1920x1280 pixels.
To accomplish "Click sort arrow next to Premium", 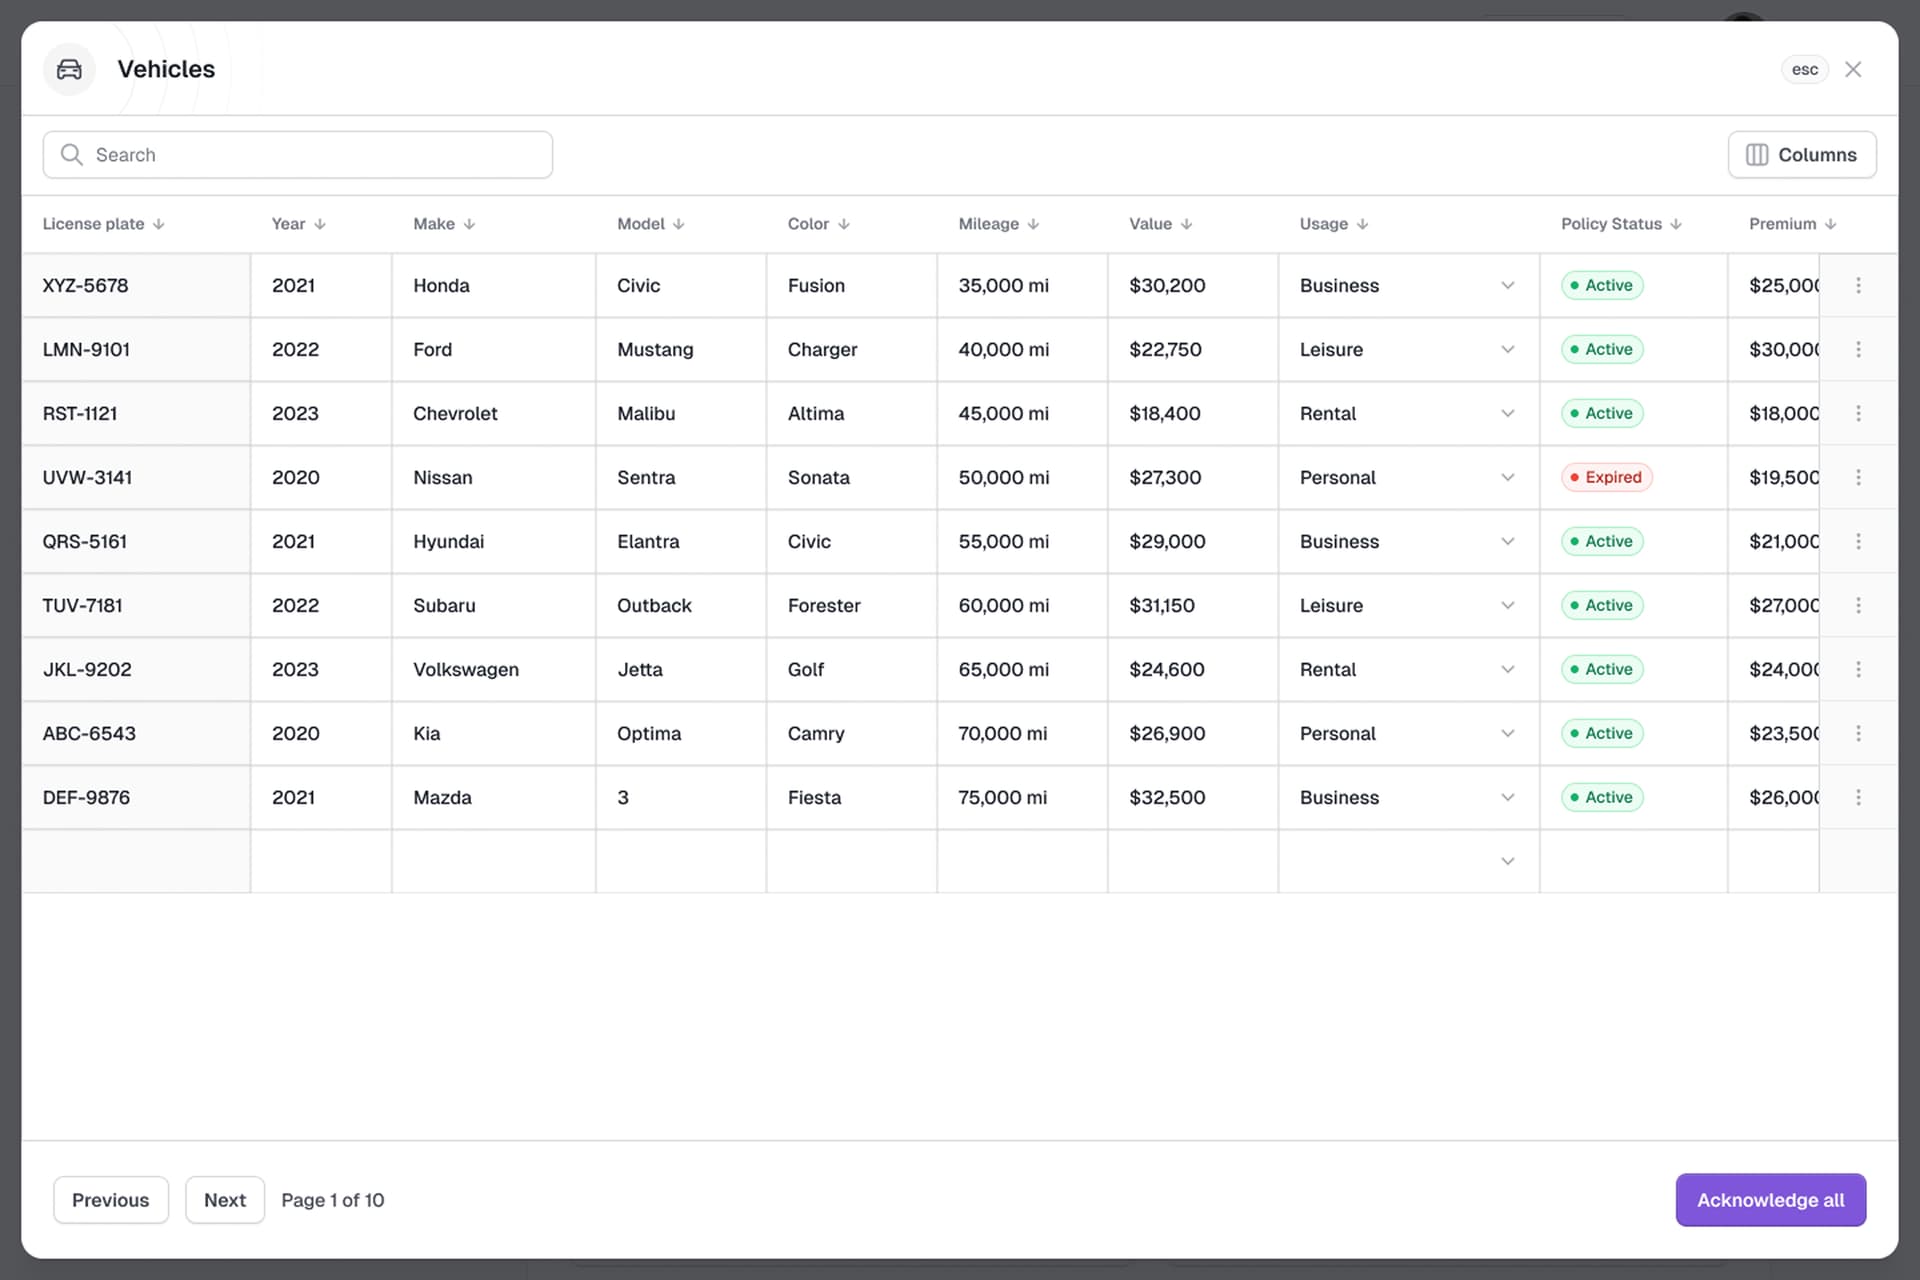I will coord(1830,224).
